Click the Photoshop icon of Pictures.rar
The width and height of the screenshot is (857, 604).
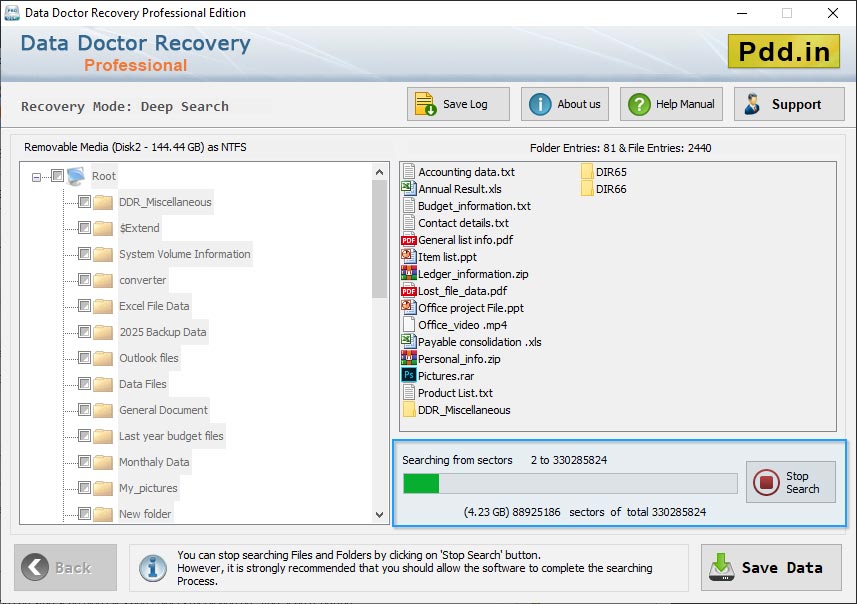point(409,376)
